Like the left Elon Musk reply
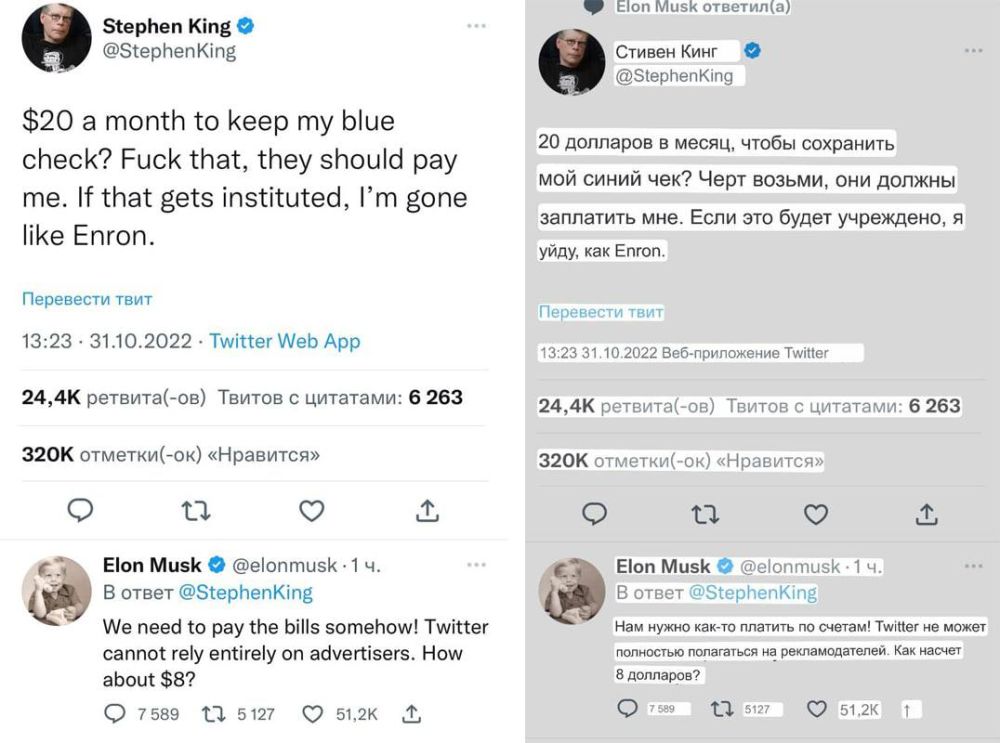The image size is (1000, 743). [x=313, y=714]
